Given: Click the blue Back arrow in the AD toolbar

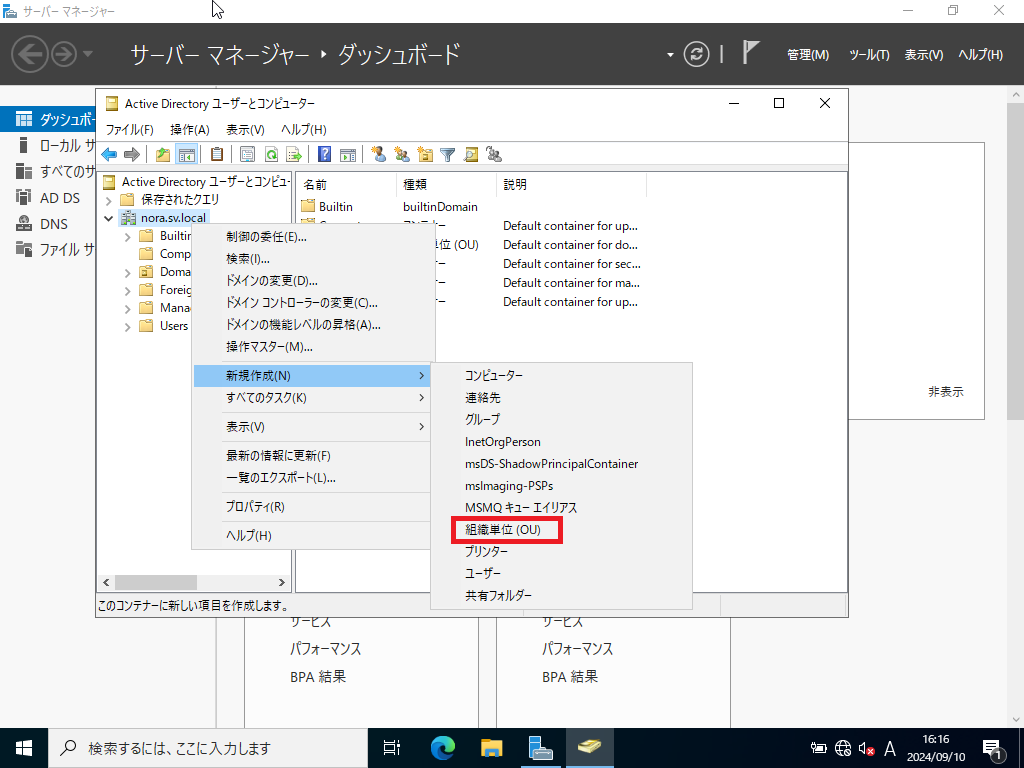Looking at the screenshot, I should pyautogui.click(x=109, y=155).
